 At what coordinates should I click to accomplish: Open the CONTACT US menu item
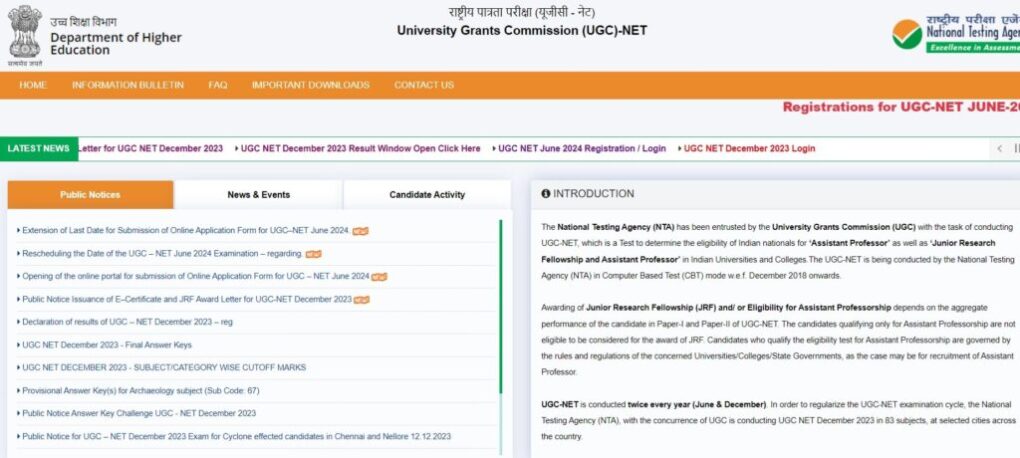(x=424, y=85)
